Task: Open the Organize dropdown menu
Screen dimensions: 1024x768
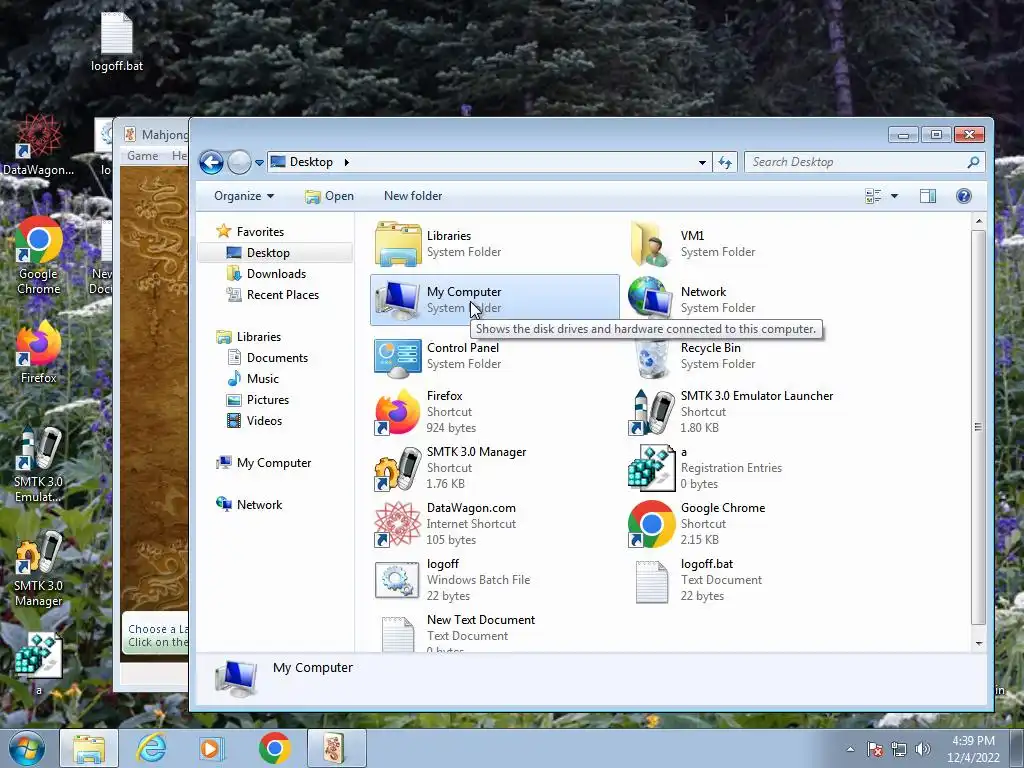Action: (244, 196)
